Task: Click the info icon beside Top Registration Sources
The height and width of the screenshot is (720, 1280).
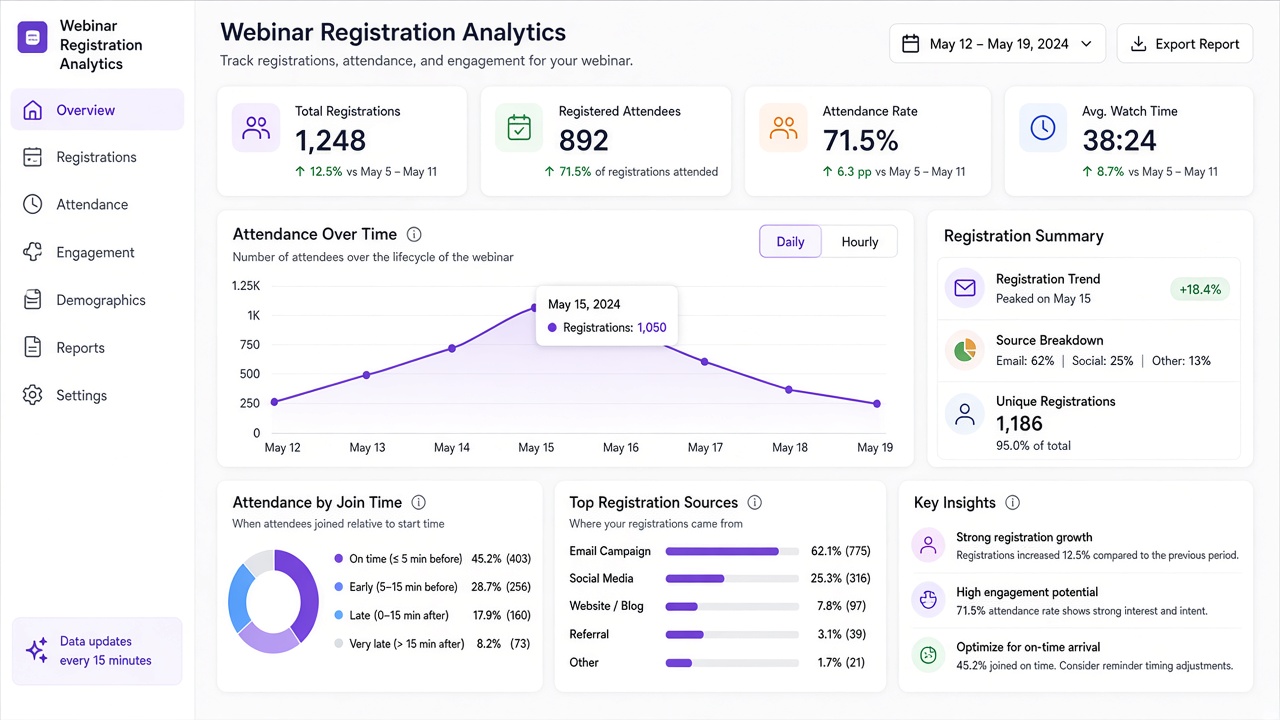Action: pyautogui.click(x=755, y=502)
